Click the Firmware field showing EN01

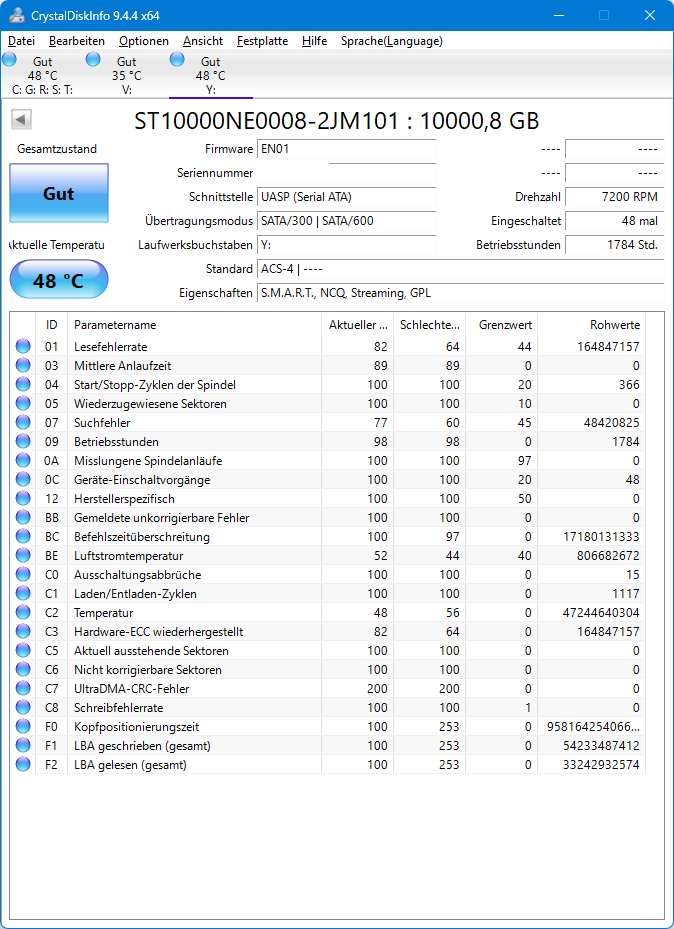point(346,149)
